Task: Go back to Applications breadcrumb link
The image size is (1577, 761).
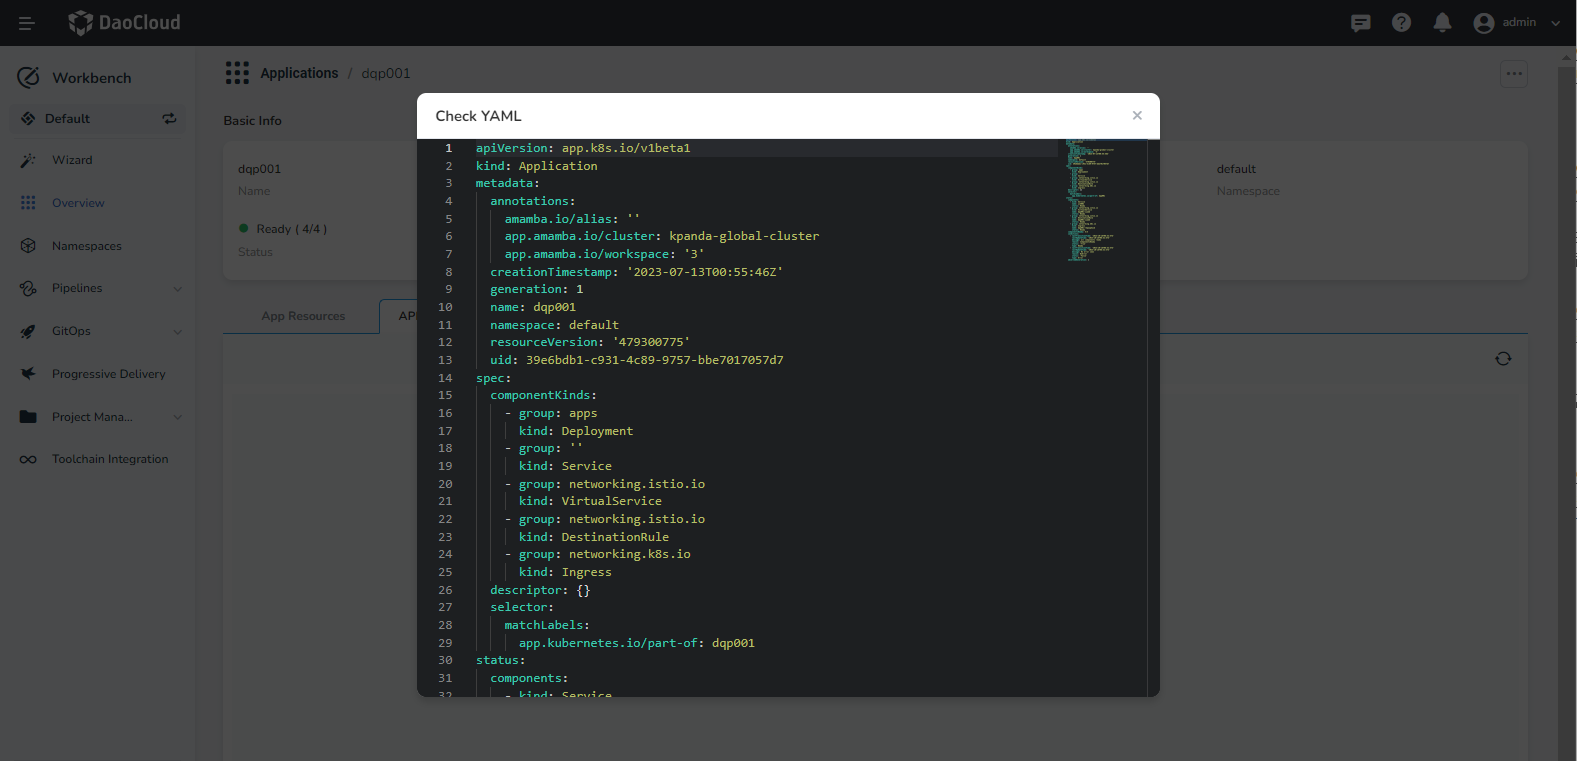Action: tap(299, 73)
